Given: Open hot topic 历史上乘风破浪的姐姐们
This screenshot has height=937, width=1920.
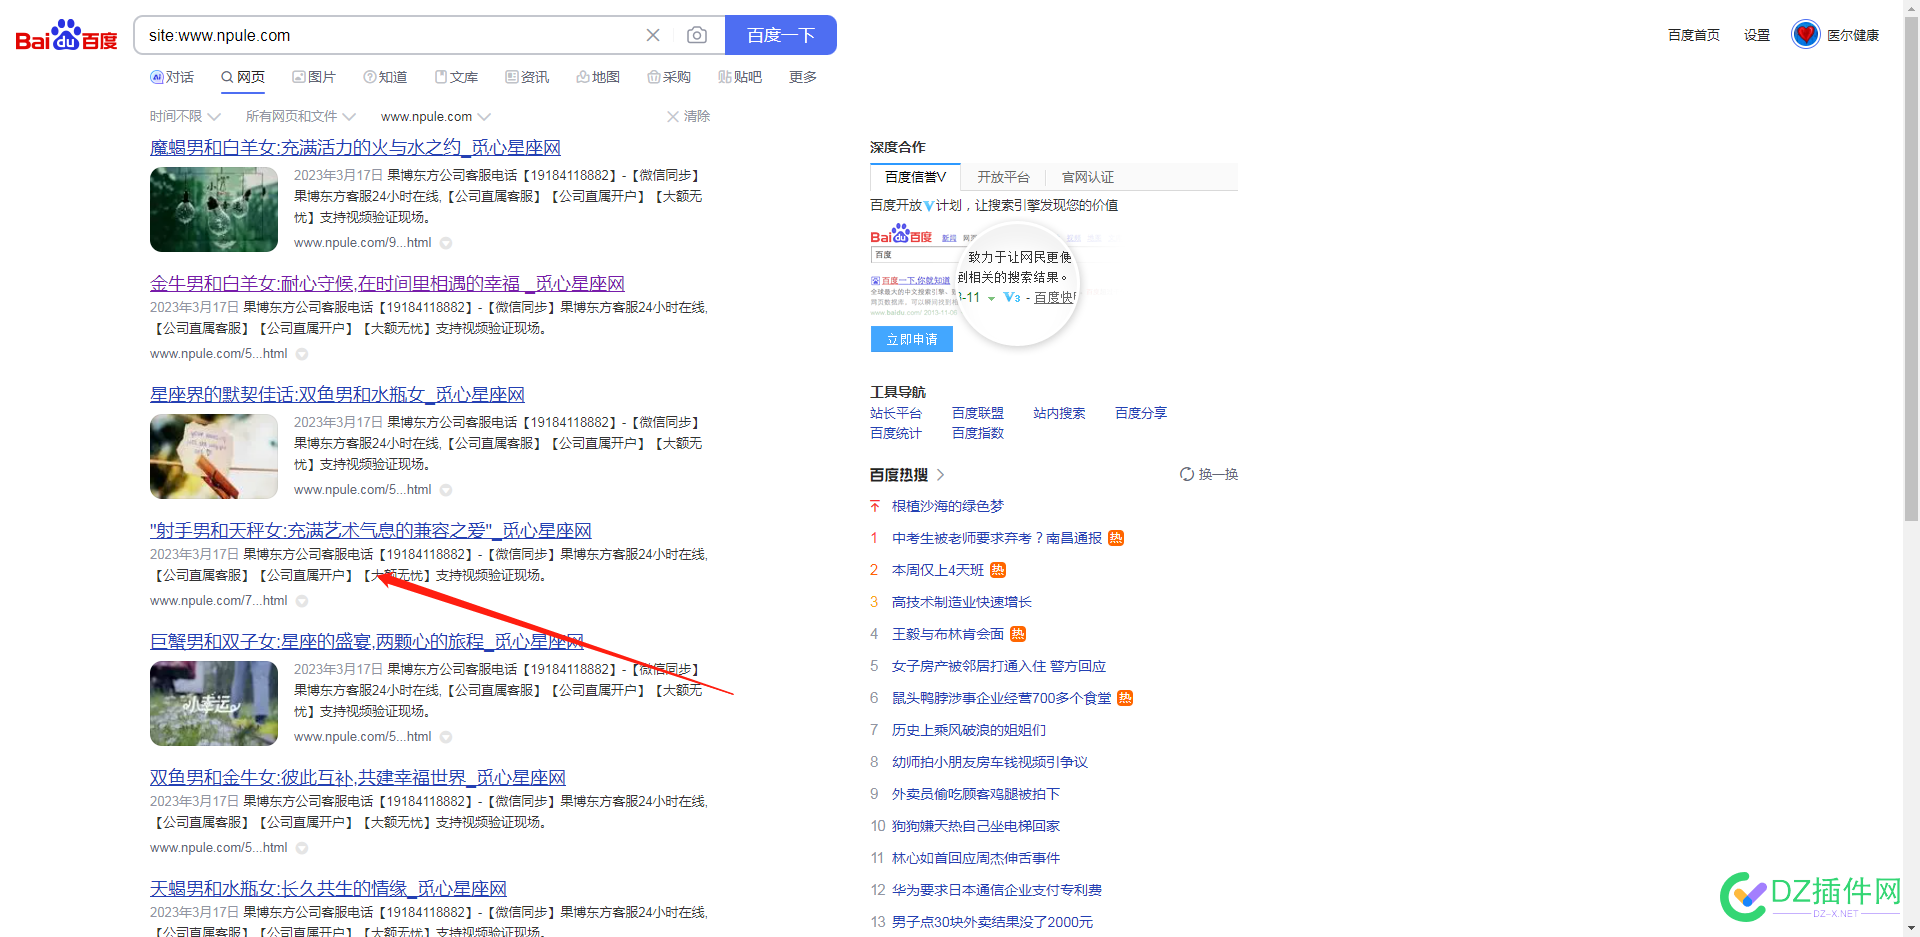Looking at the screenshot, I should [969, 730].
